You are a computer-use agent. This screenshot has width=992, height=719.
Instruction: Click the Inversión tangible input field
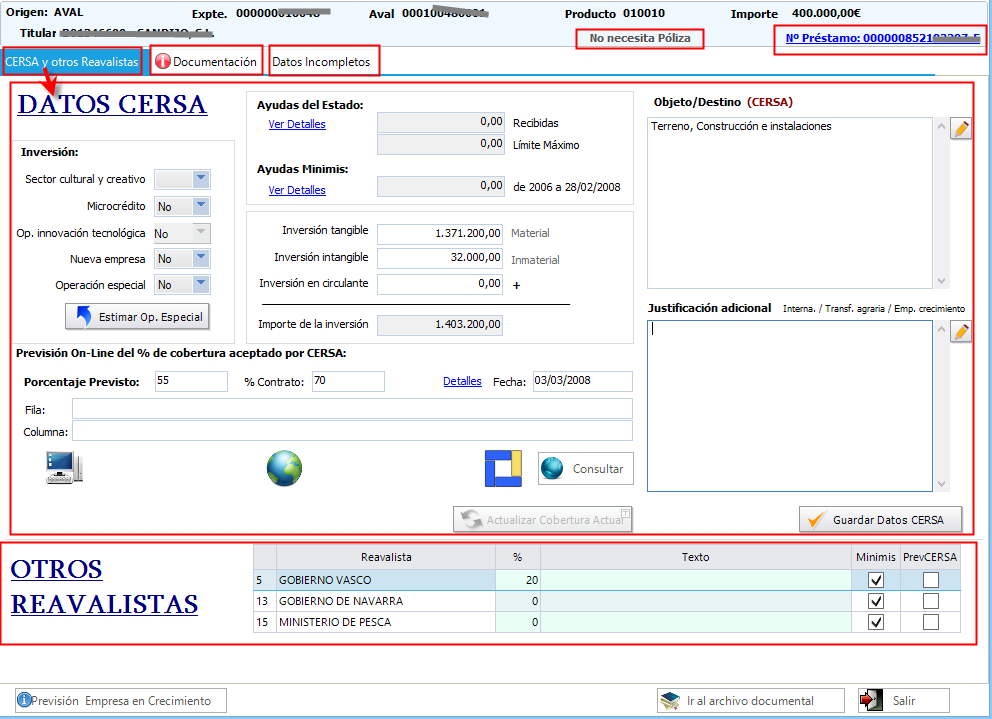click(x=440, y=233)
